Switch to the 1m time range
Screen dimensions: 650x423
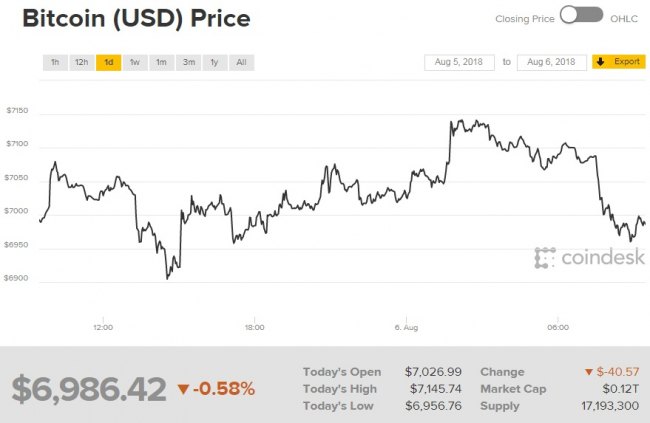tap(161, 62)
